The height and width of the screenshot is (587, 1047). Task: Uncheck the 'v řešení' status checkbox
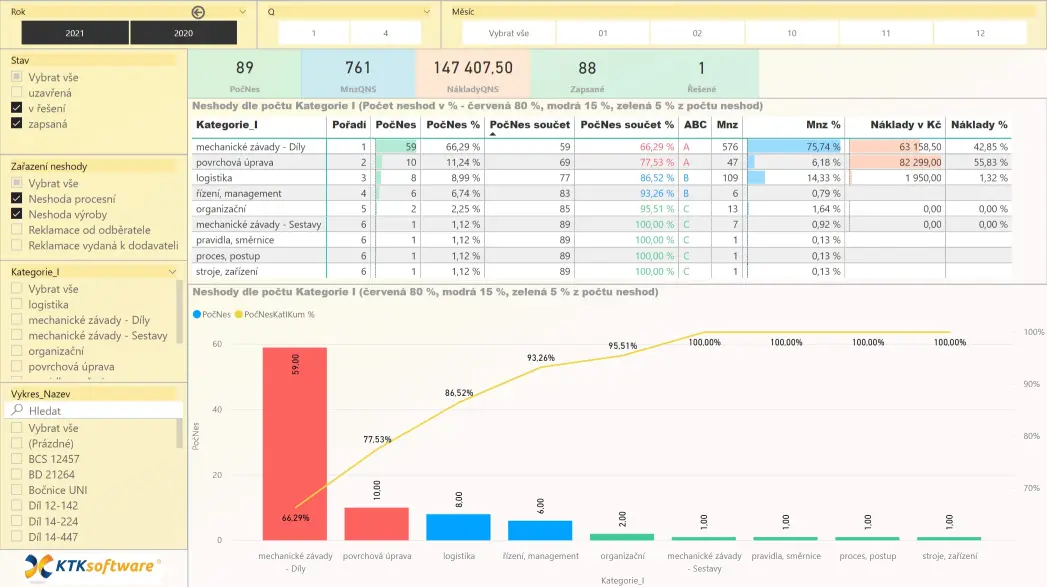(16, 108)
